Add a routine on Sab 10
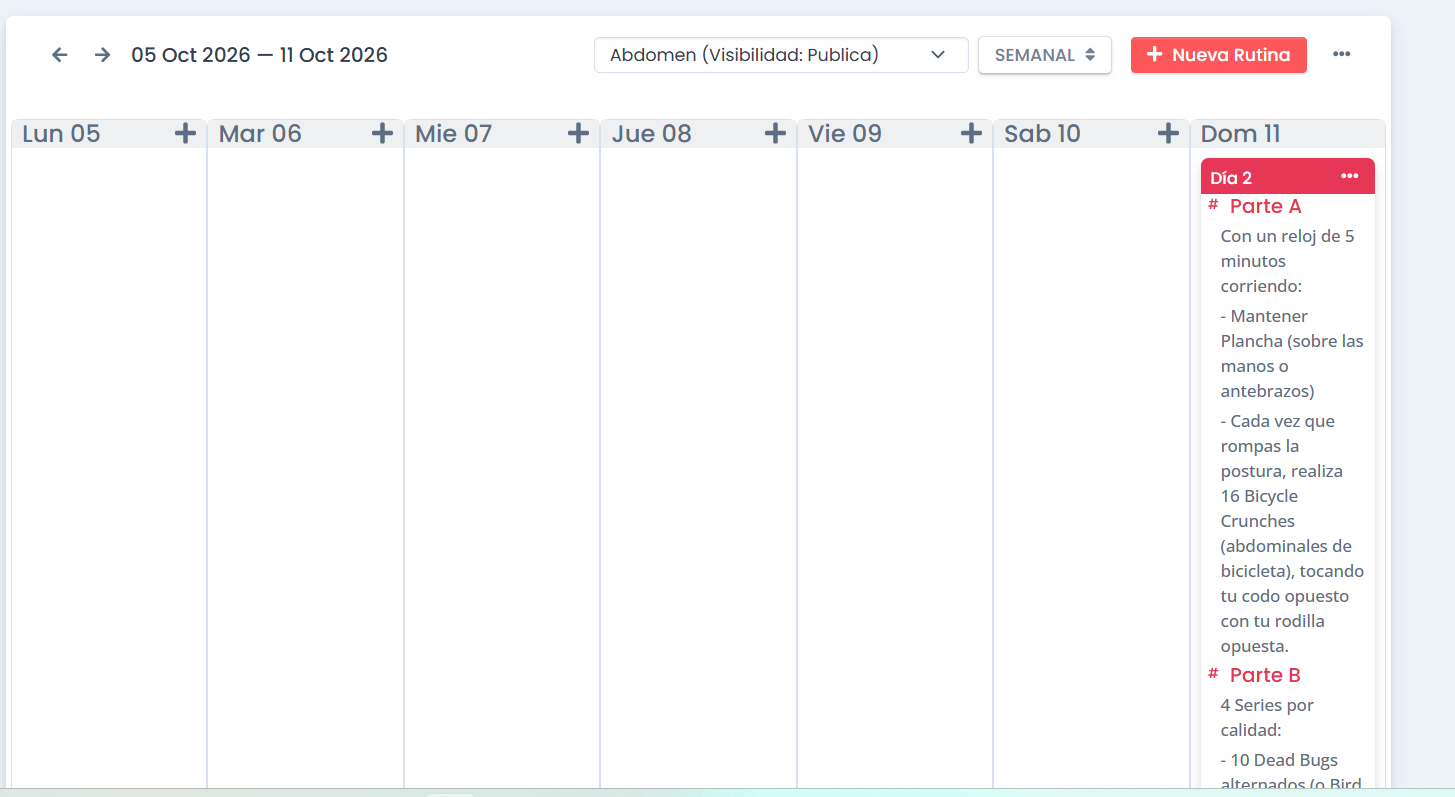Screen dimensions: 1455x797 point(1168,134)
